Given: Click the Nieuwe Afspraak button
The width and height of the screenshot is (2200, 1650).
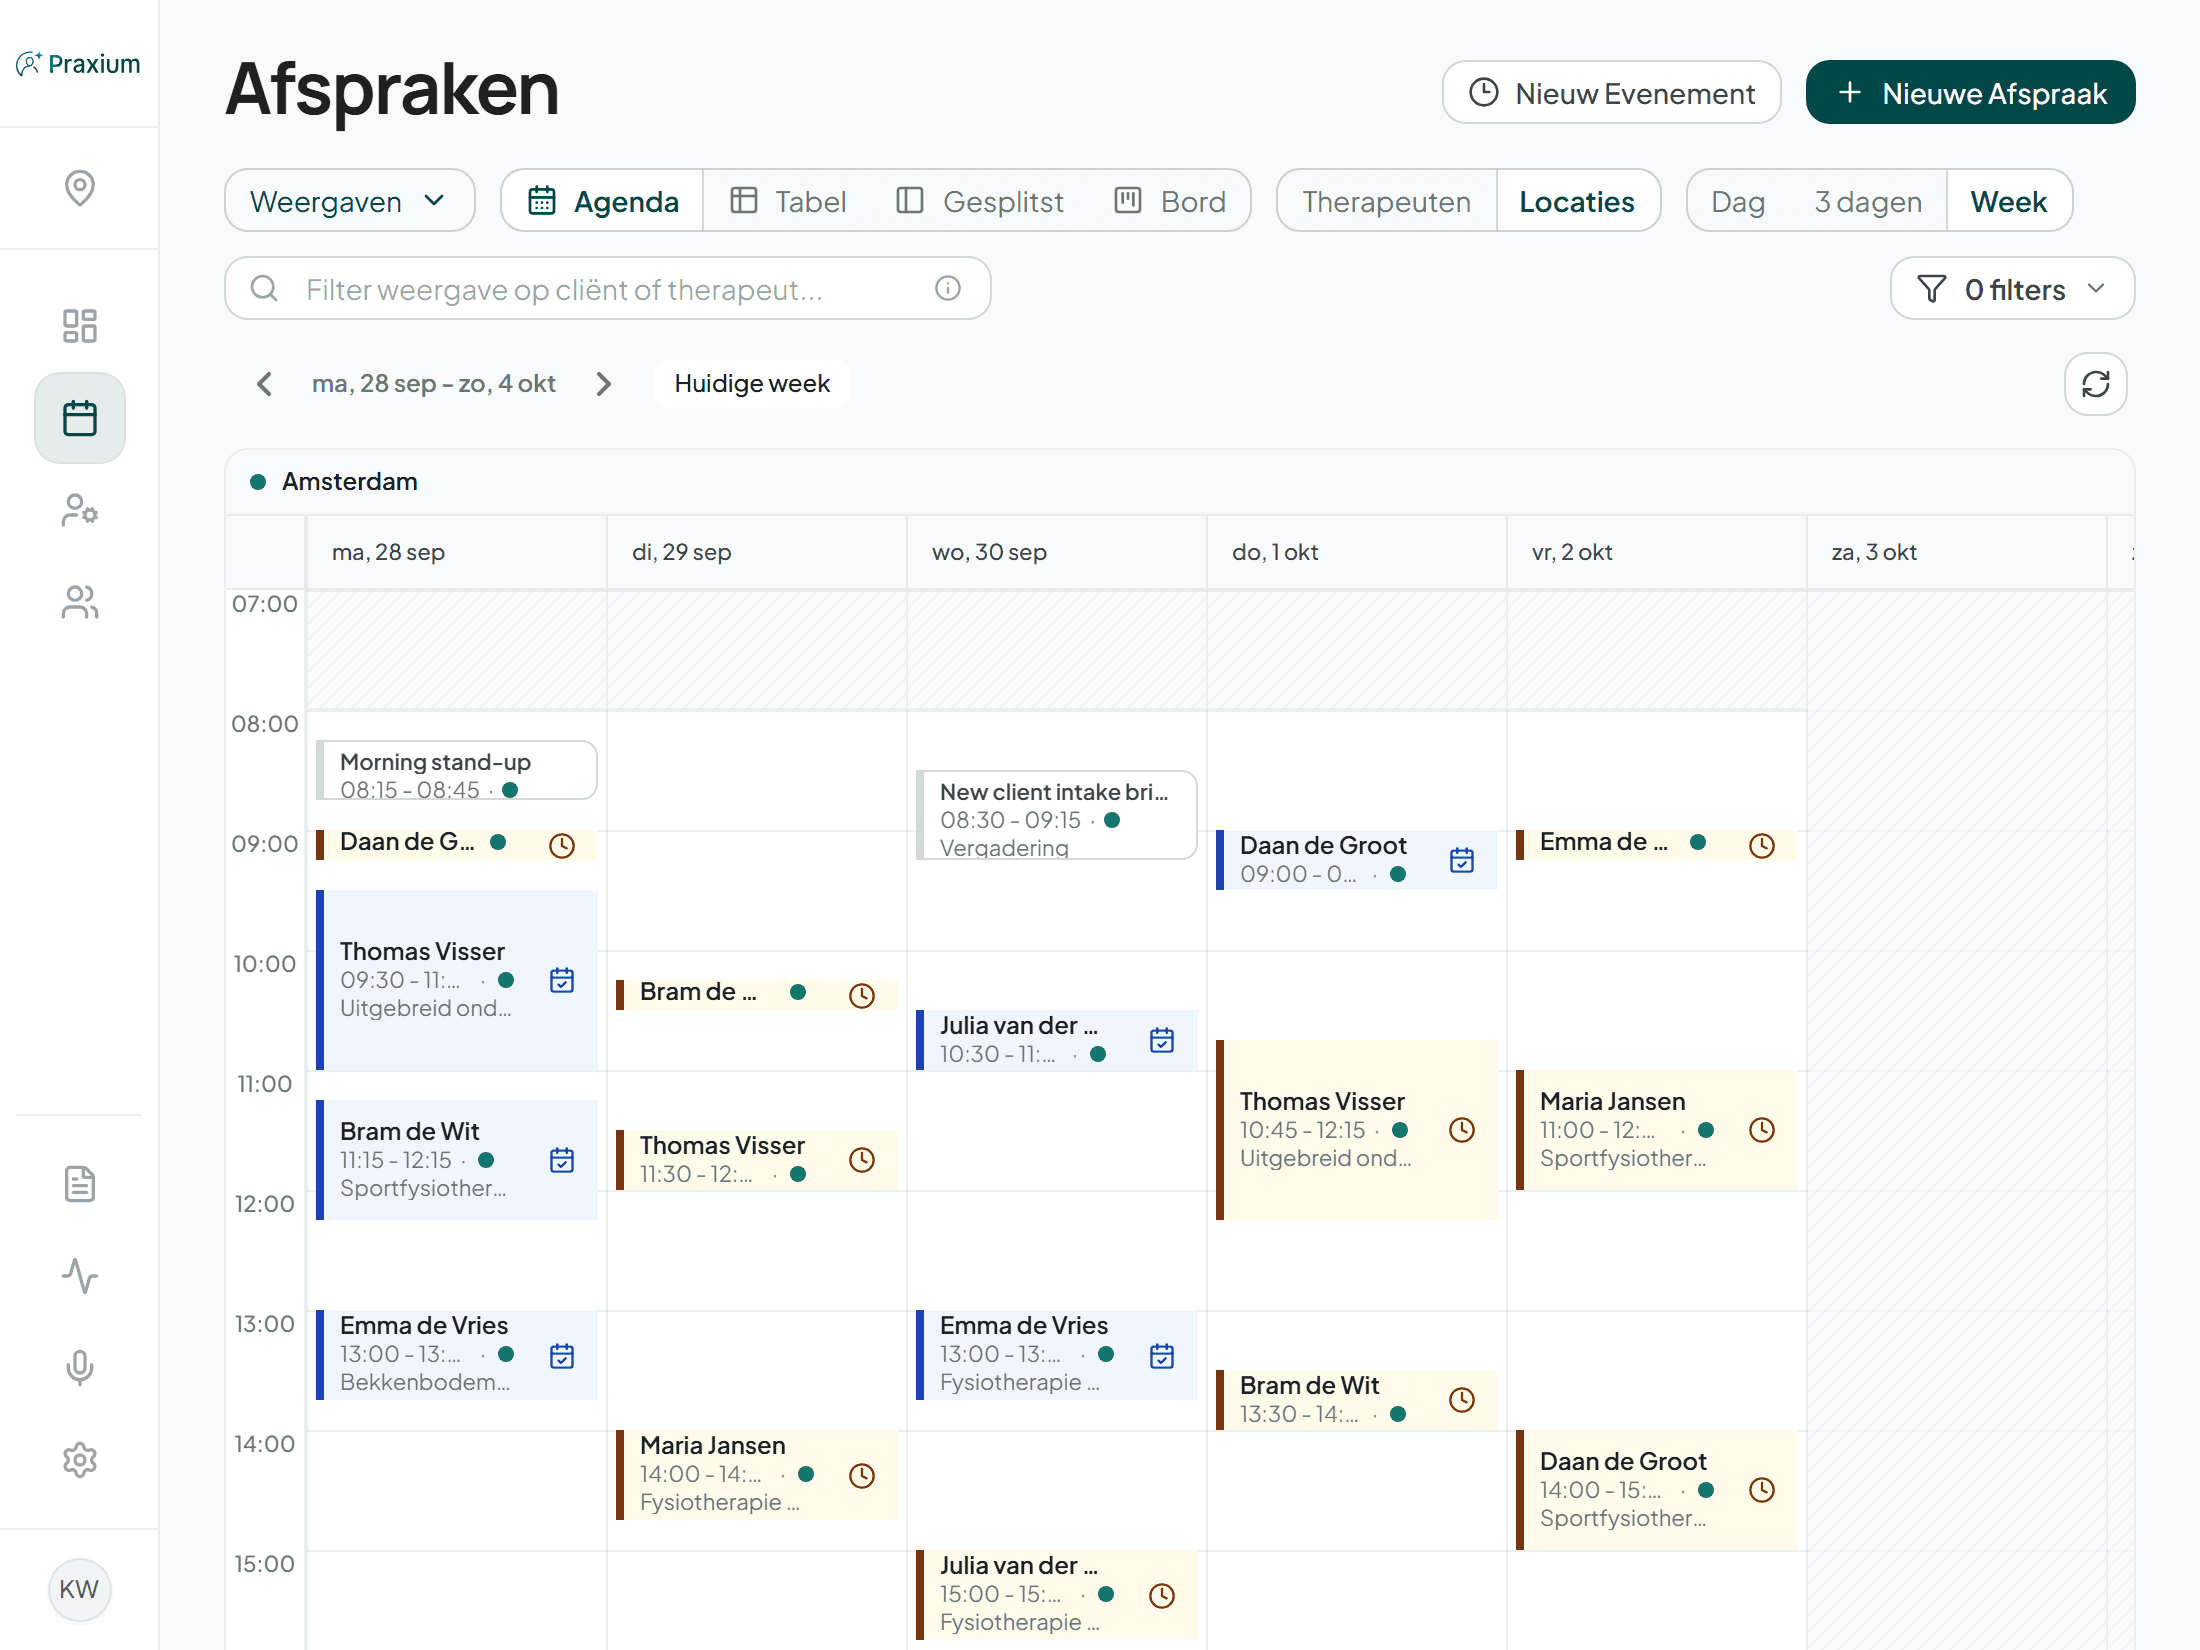Looking at the screenshot, I should coord(1970,93).
